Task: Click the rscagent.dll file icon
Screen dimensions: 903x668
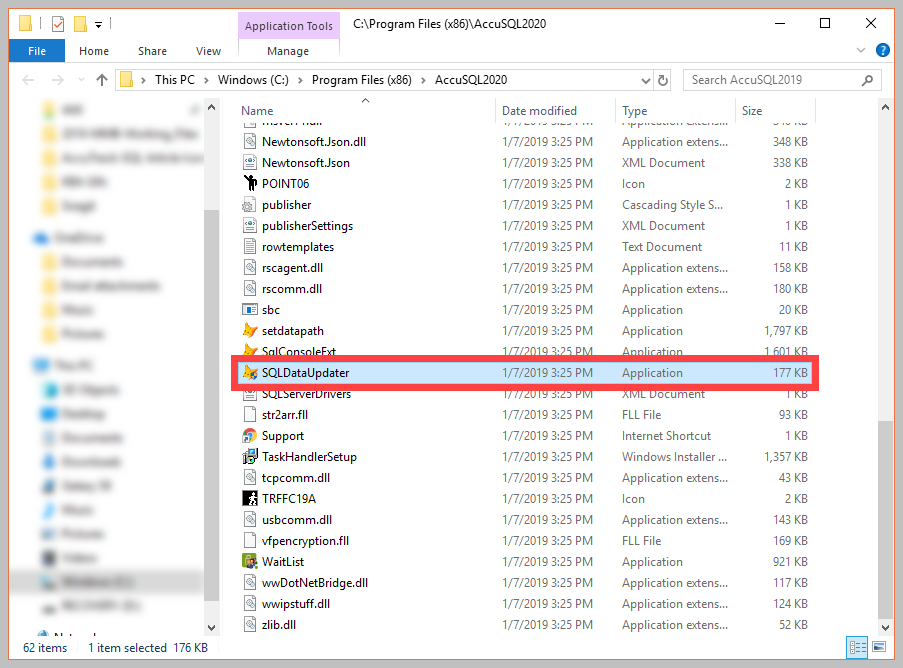Action: click(x=250, y=268)
